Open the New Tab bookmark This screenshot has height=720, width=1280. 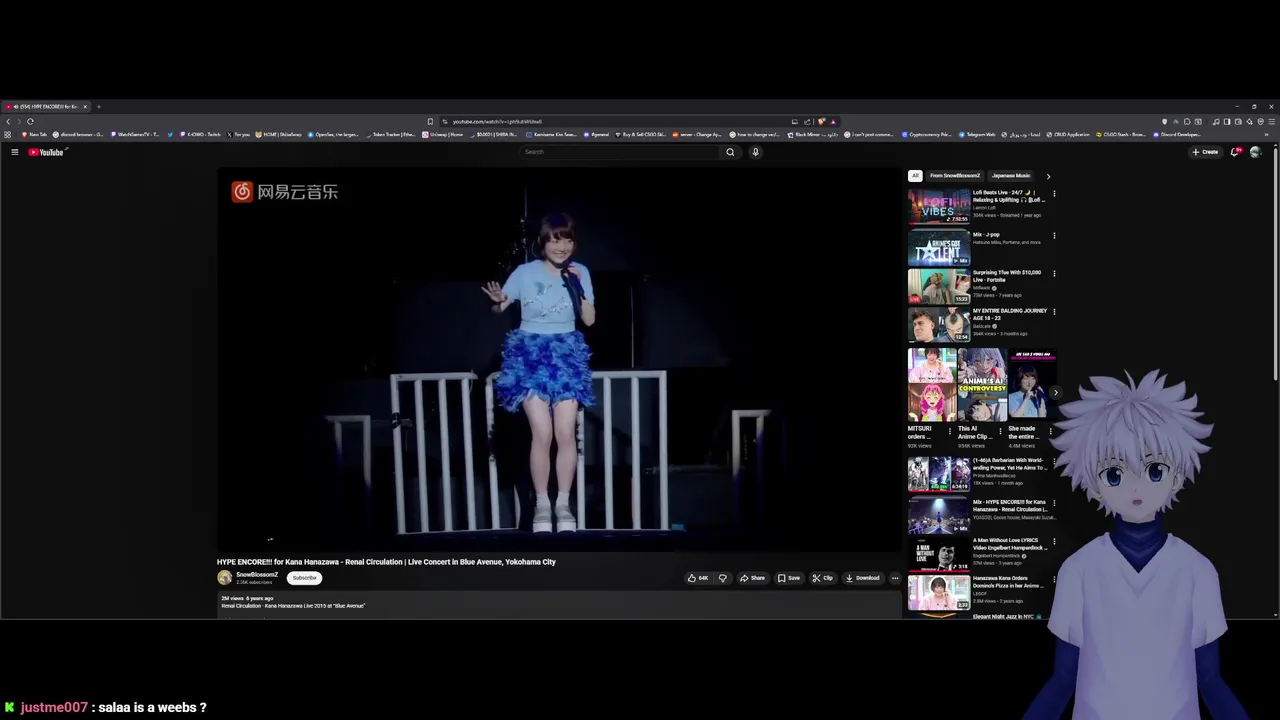click(35, 134)
